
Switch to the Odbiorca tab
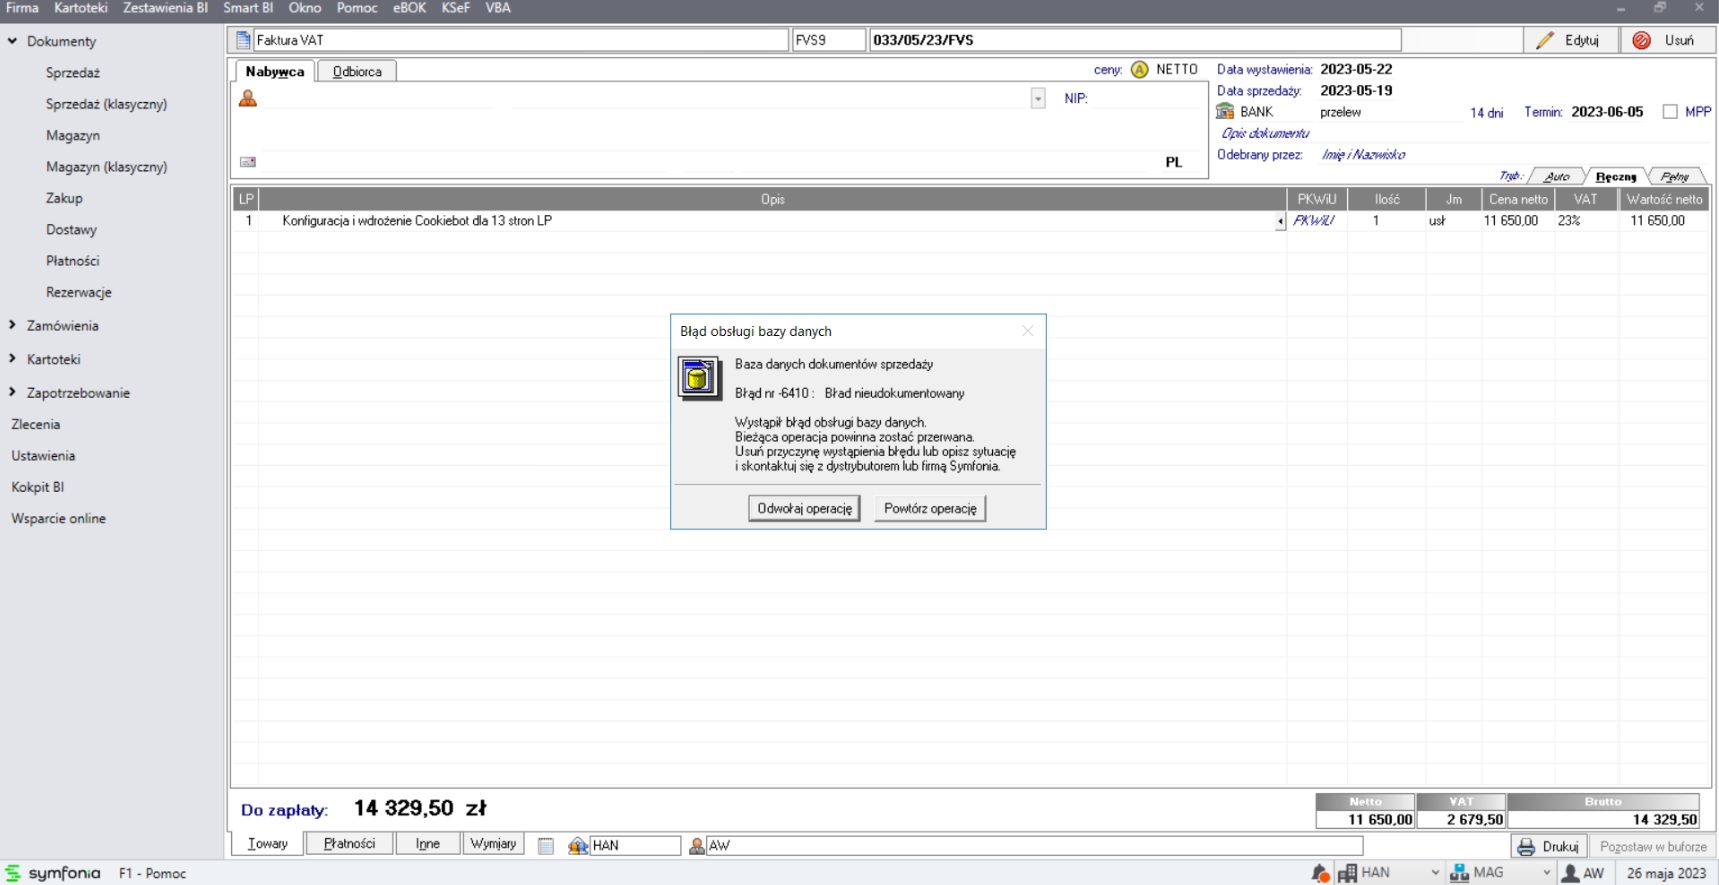coord(357,72)
